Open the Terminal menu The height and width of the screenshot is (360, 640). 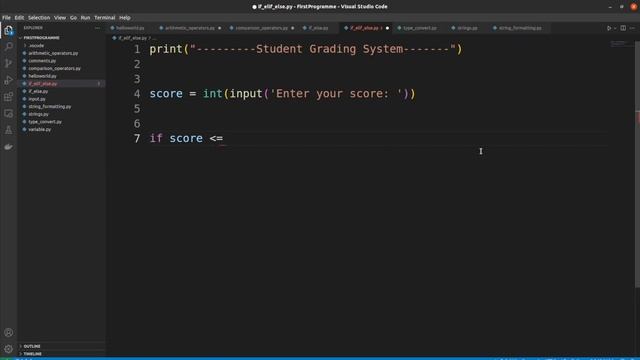[x=104, y=18]
